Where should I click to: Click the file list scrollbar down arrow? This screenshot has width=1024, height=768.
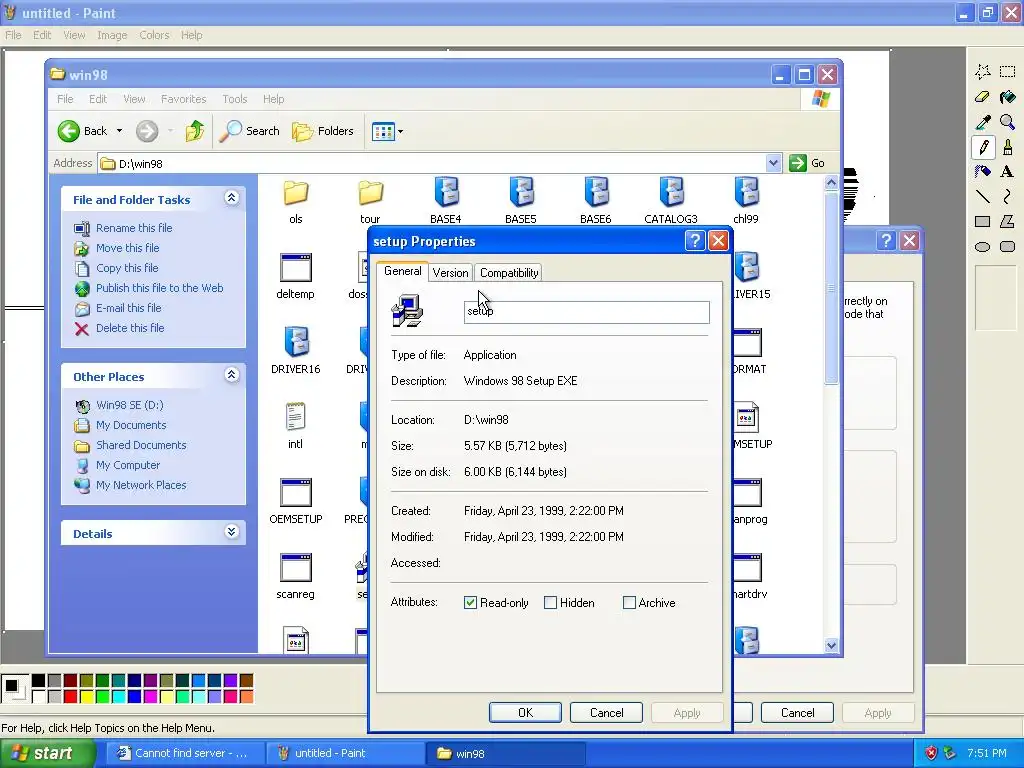[x=831, y=645]
